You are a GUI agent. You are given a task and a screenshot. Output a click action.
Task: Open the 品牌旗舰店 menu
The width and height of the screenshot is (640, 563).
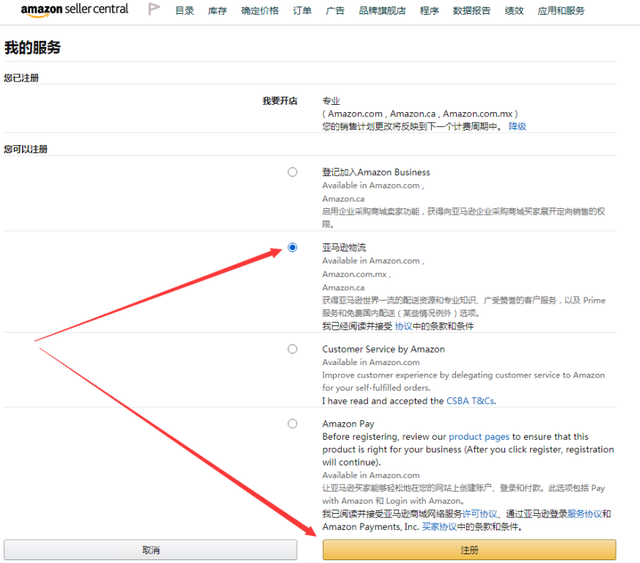point(382,11)
